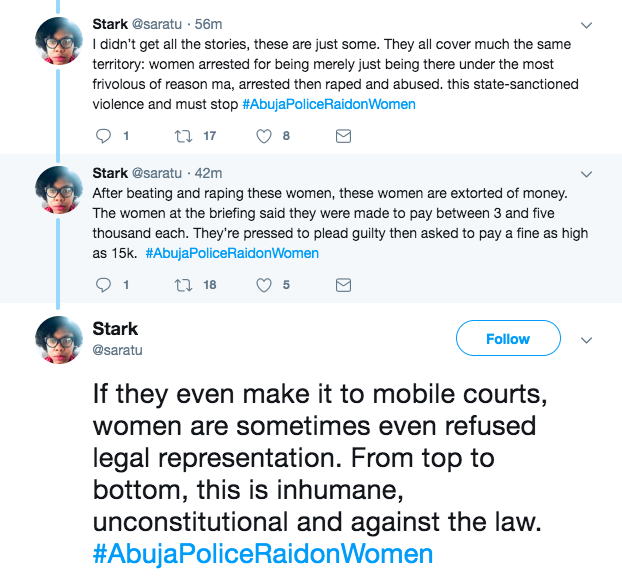
Task: Click Stark's avatar on the 42m tweet
Action: click(59, 190)
